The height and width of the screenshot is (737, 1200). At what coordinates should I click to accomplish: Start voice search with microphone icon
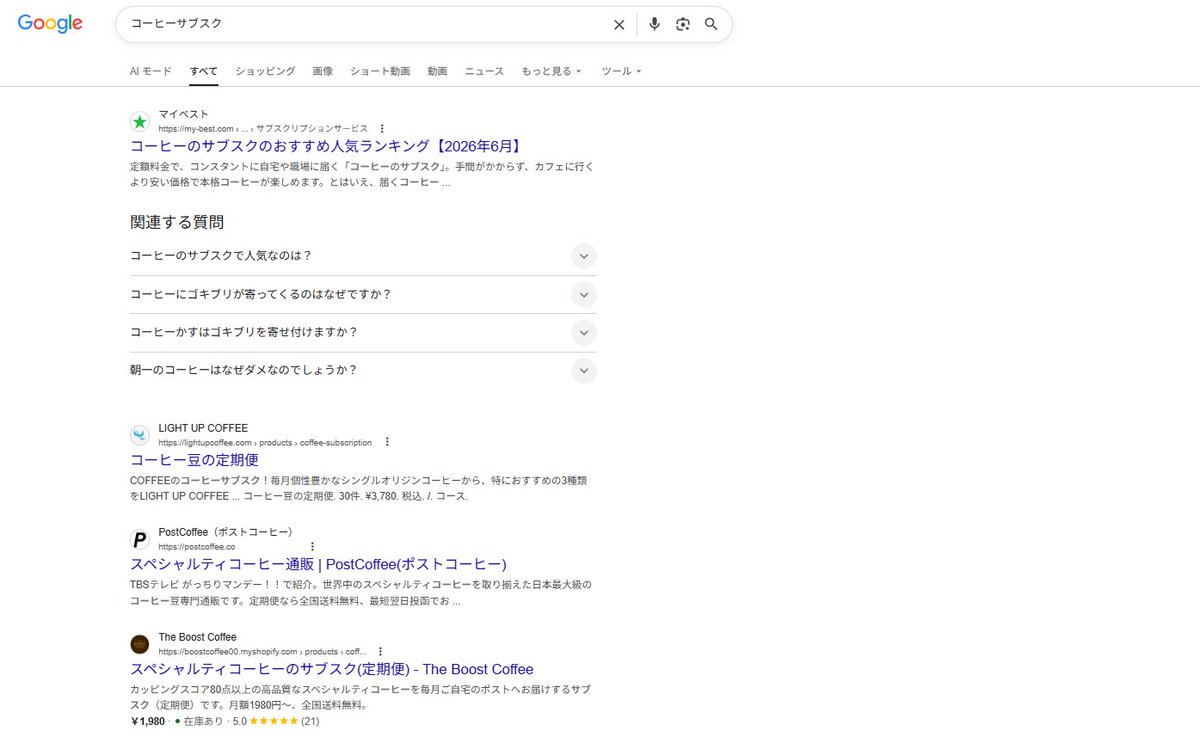click(x=654, y=24)
